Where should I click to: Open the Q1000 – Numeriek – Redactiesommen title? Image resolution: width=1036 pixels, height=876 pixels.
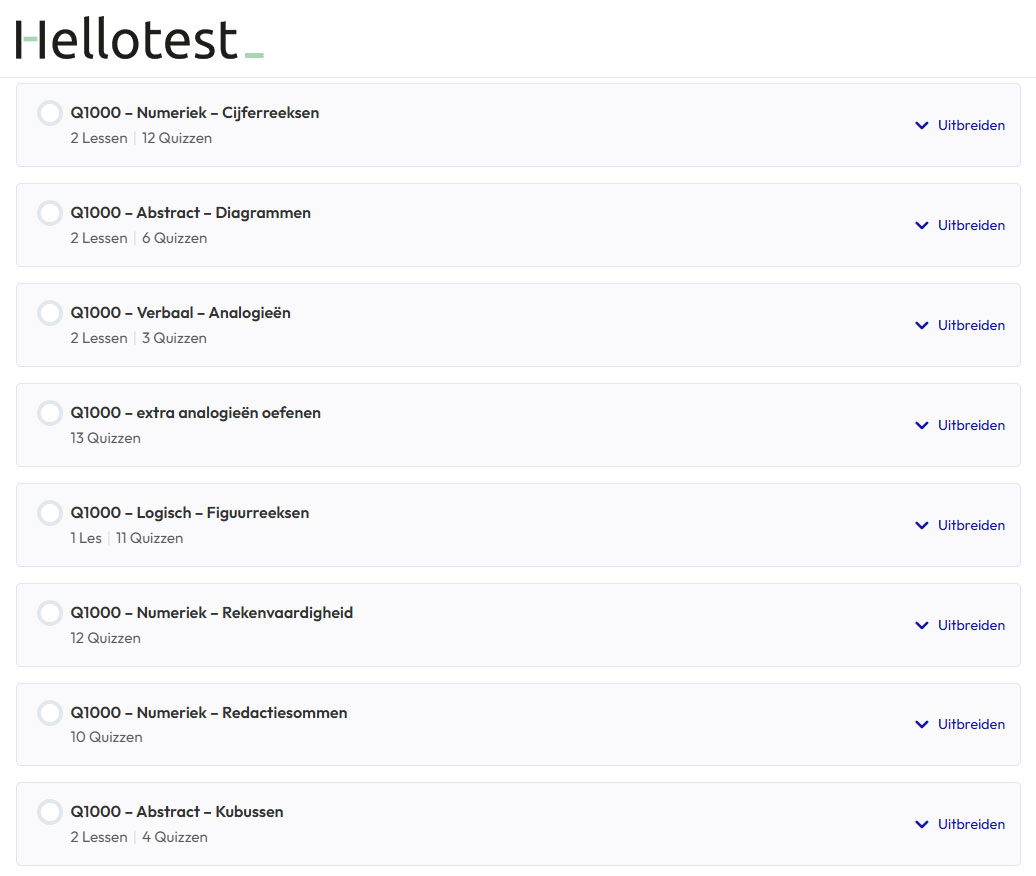point(209,713)
